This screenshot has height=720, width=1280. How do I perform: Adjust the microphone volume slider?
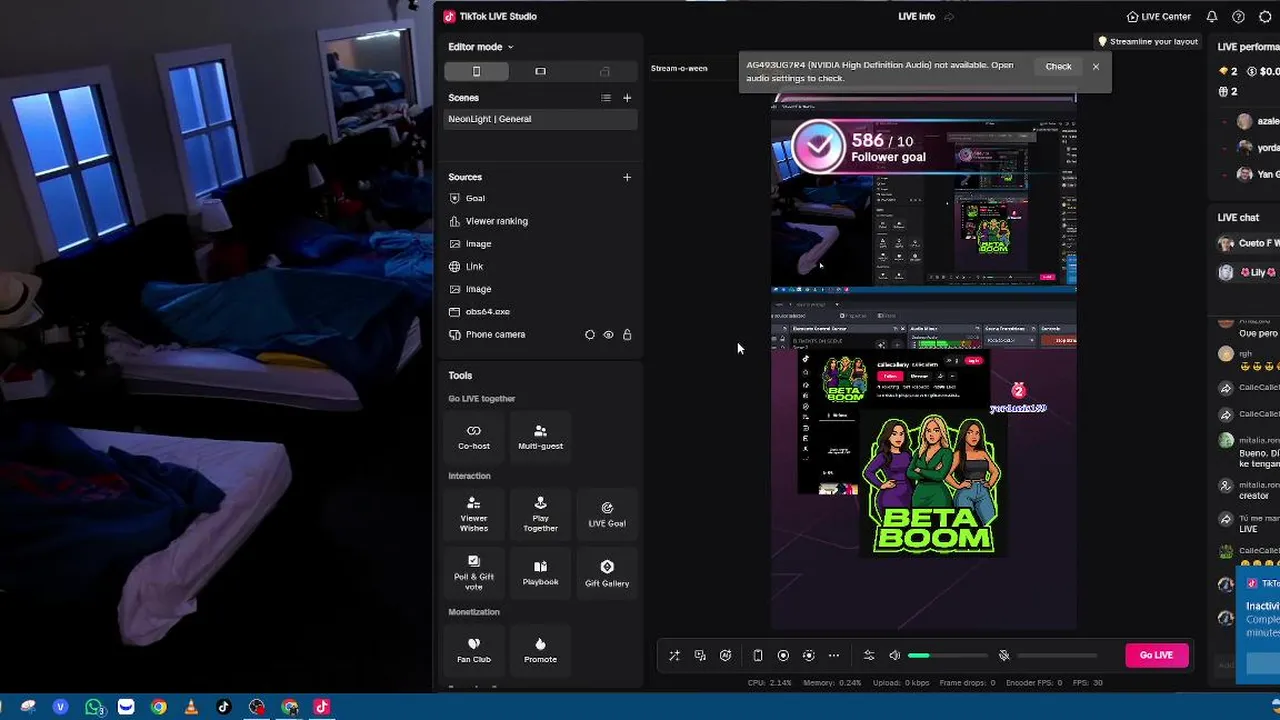point(1057,656)
